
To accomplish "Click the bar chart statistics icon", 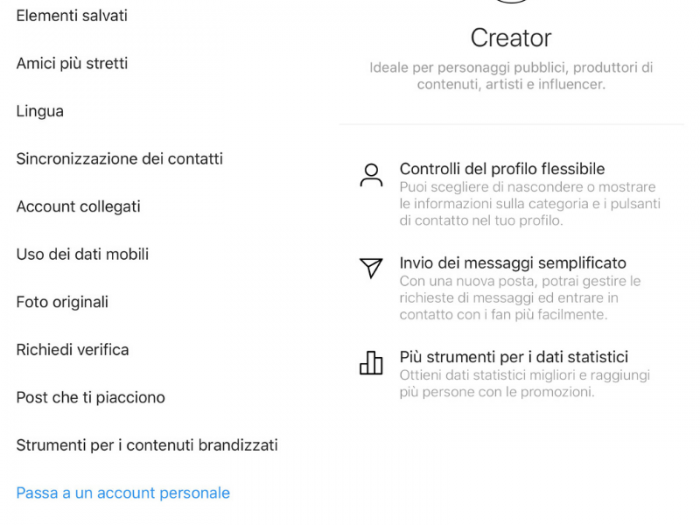I will 371,362.
